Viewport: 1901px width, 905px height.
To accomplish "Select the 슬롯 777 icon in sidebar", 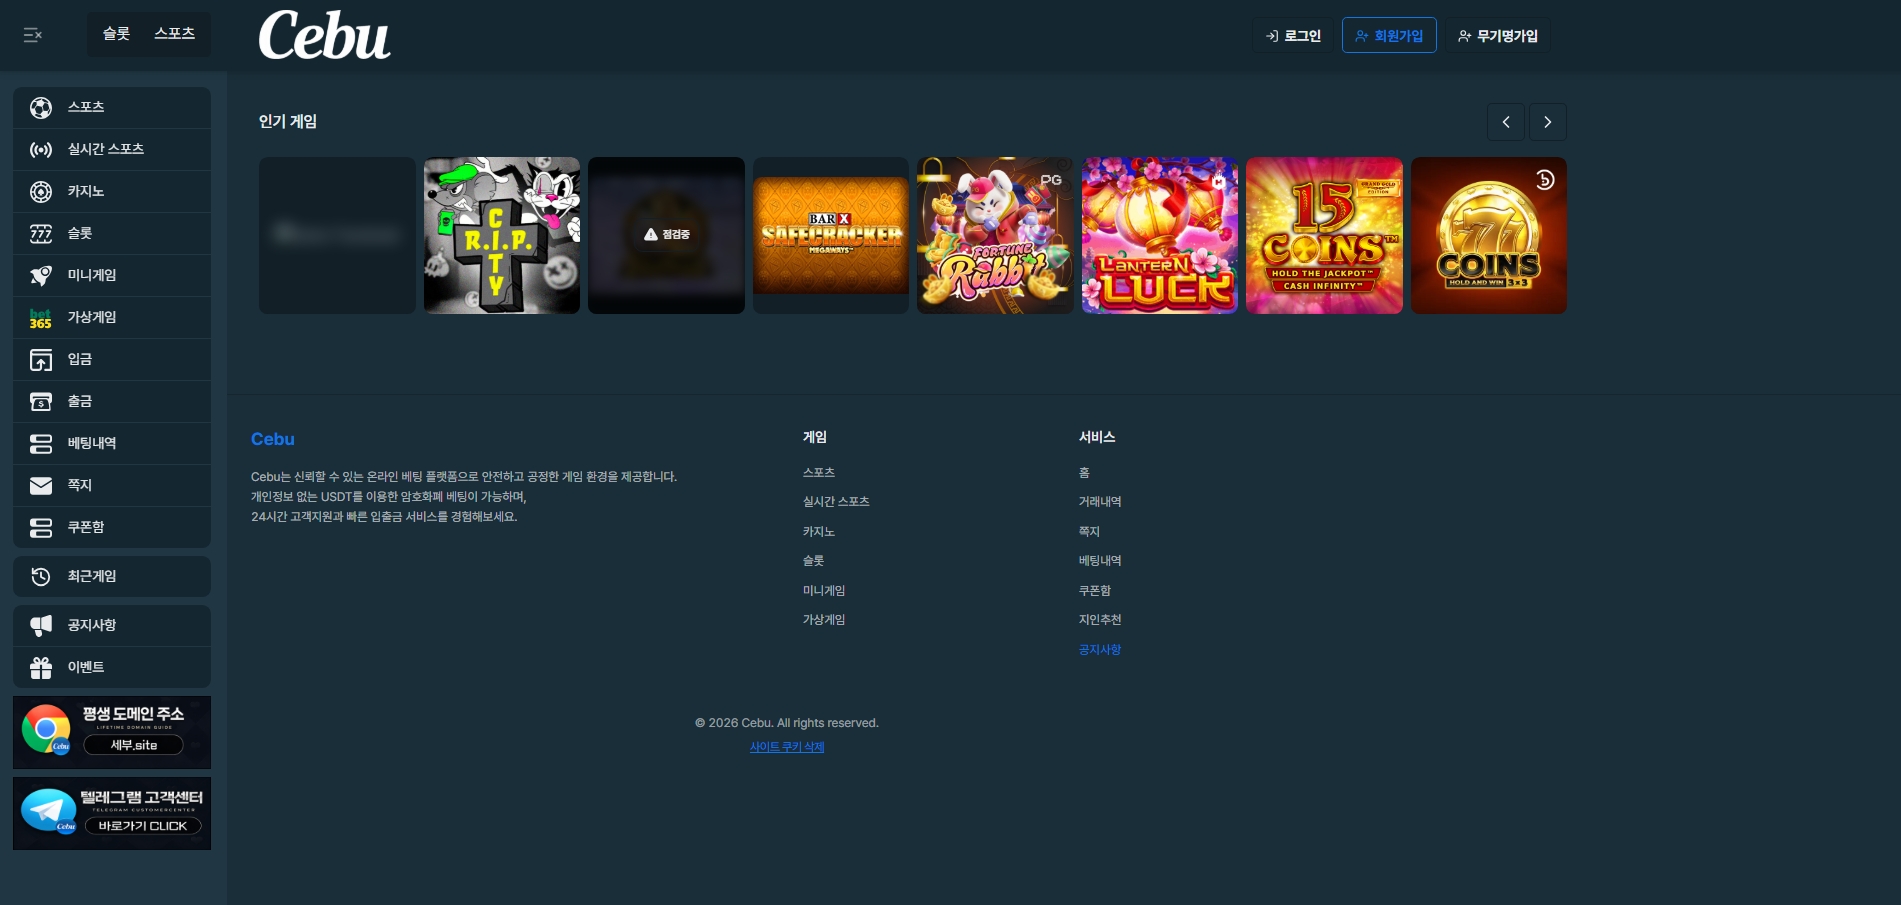I will click(41, 233).
